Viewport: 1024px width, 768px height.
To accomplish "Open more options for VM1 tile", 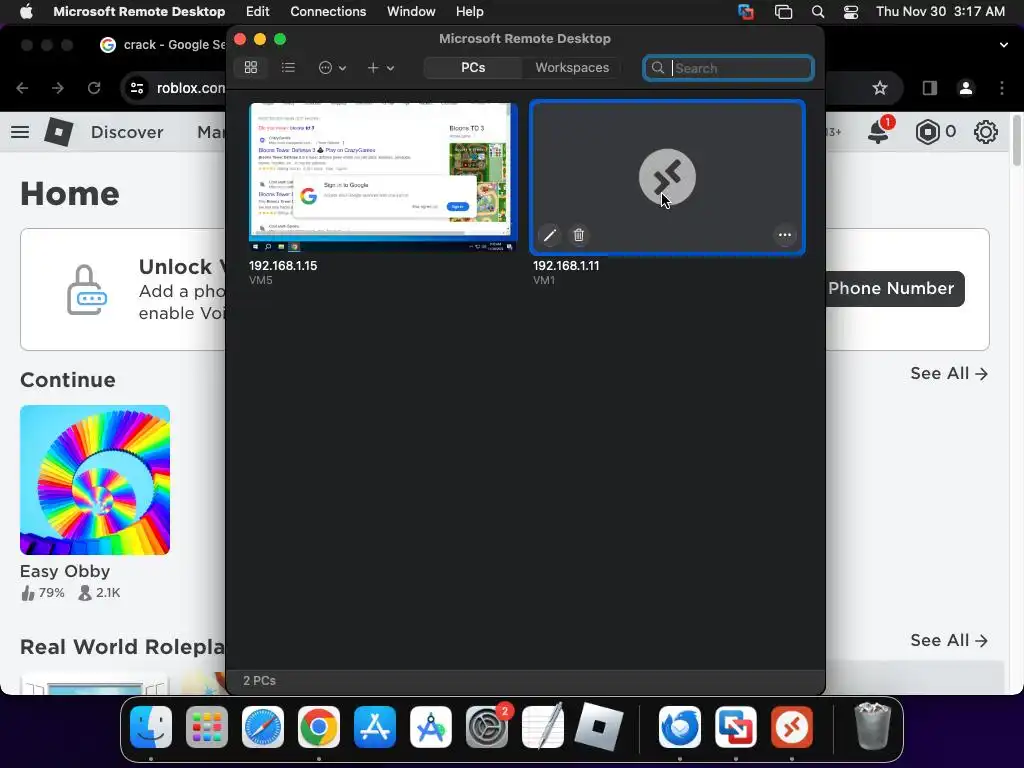I will tap(784, 235).
